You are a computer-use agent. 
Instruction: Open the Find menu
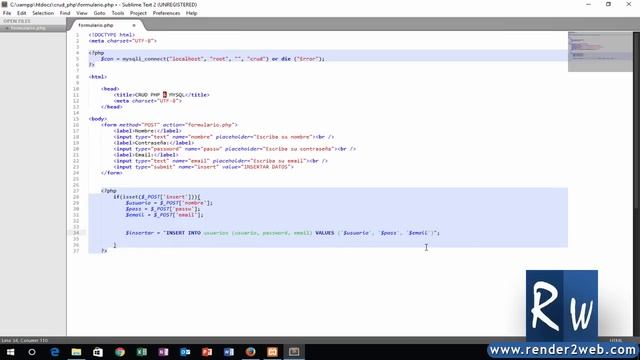click(x=65, y=13)
